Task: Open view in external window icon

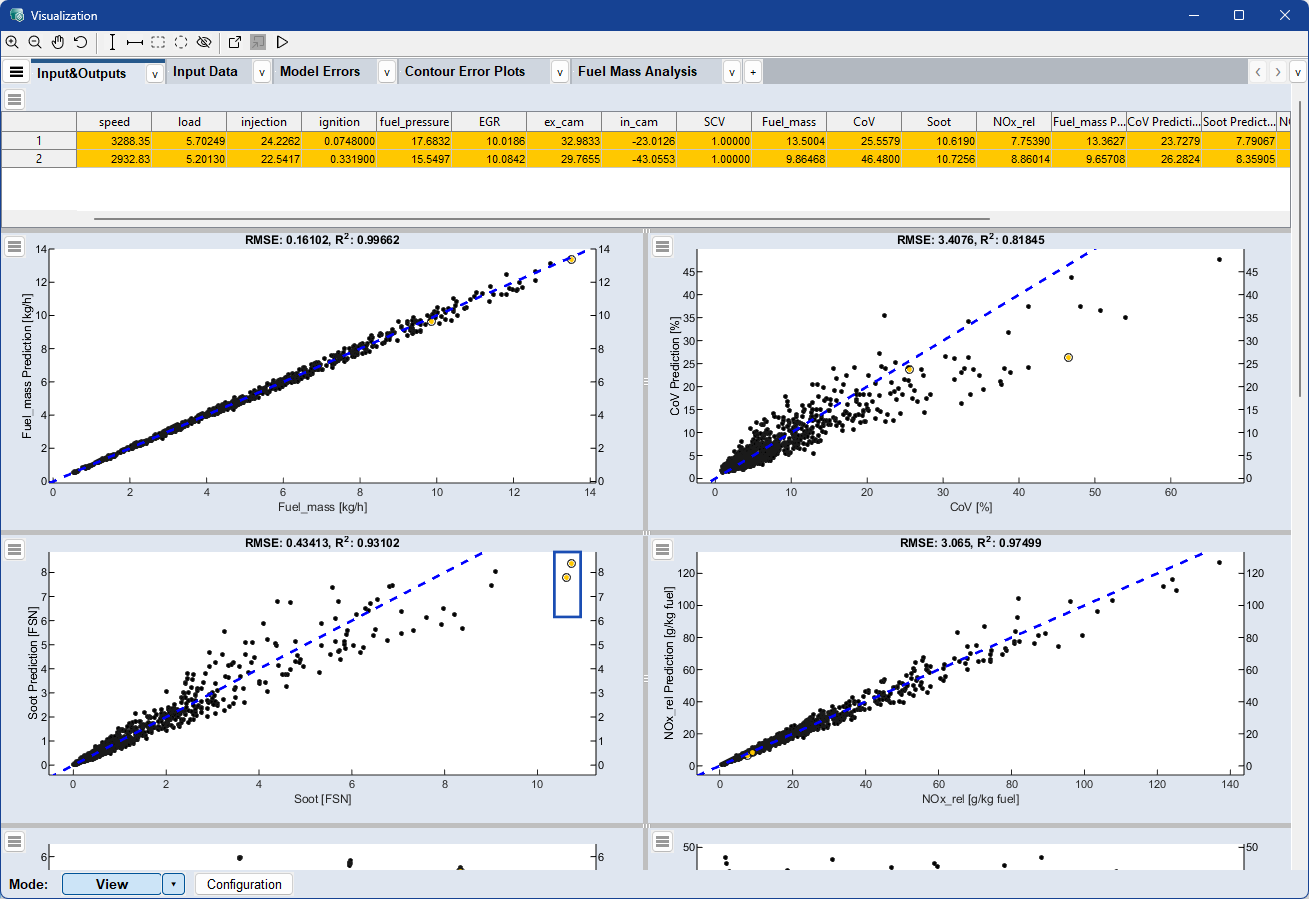Action: click(x=235, y=42)
